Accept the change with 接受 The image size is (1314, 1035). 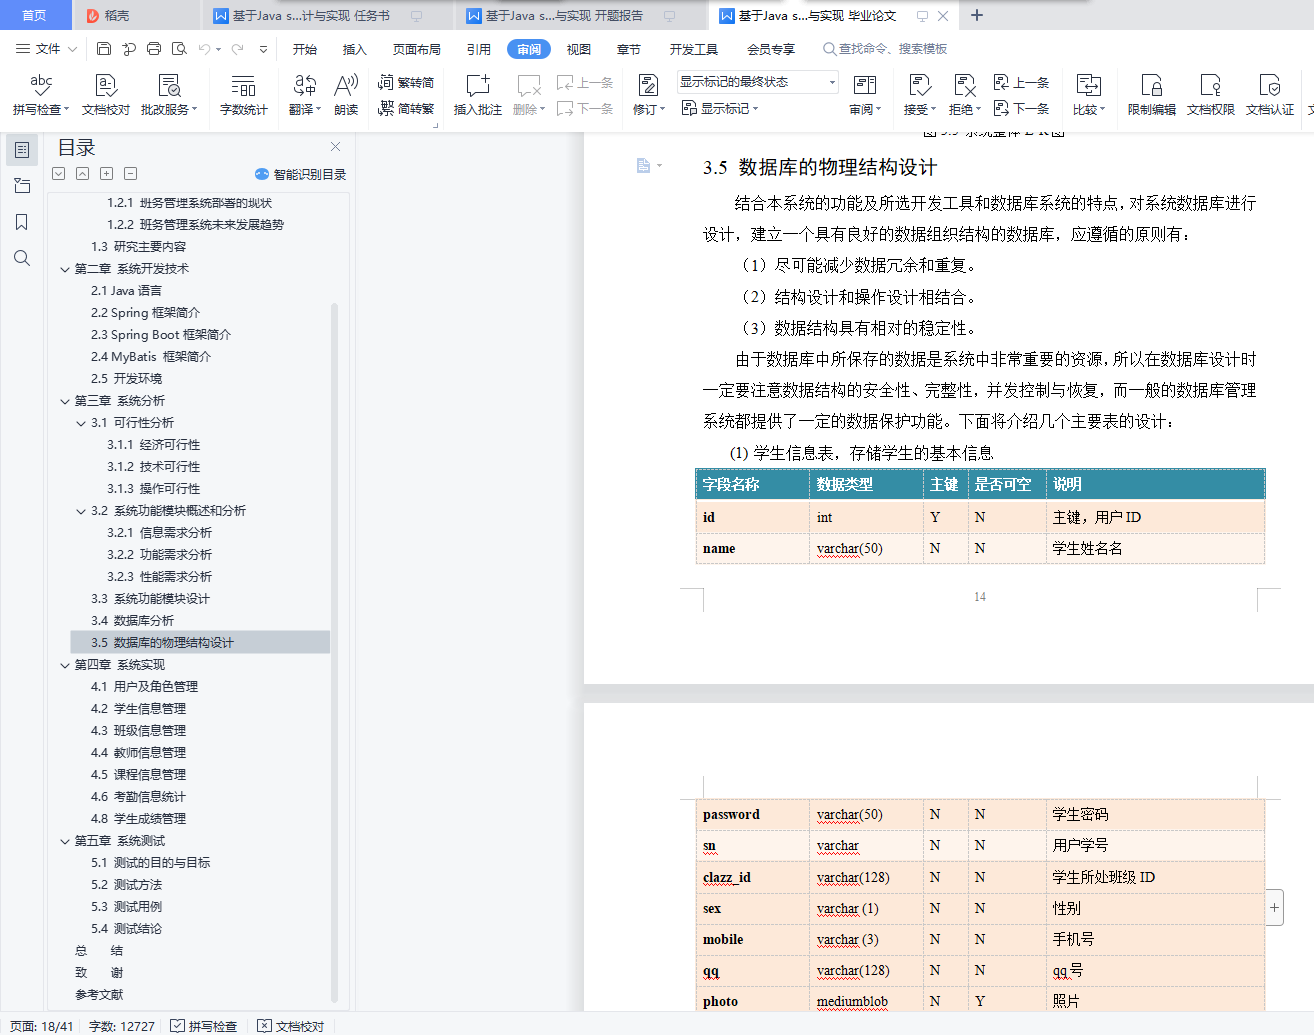(x=919, y=95)
